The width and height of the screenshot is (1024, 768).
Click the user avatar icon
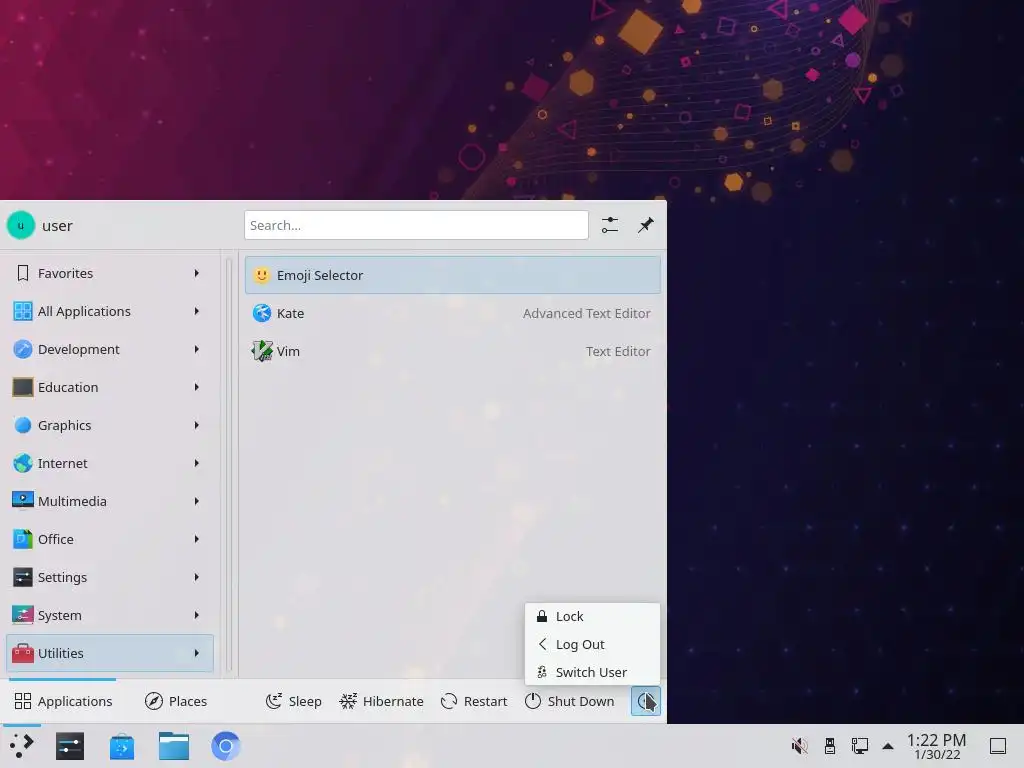[x=21, y=225]
